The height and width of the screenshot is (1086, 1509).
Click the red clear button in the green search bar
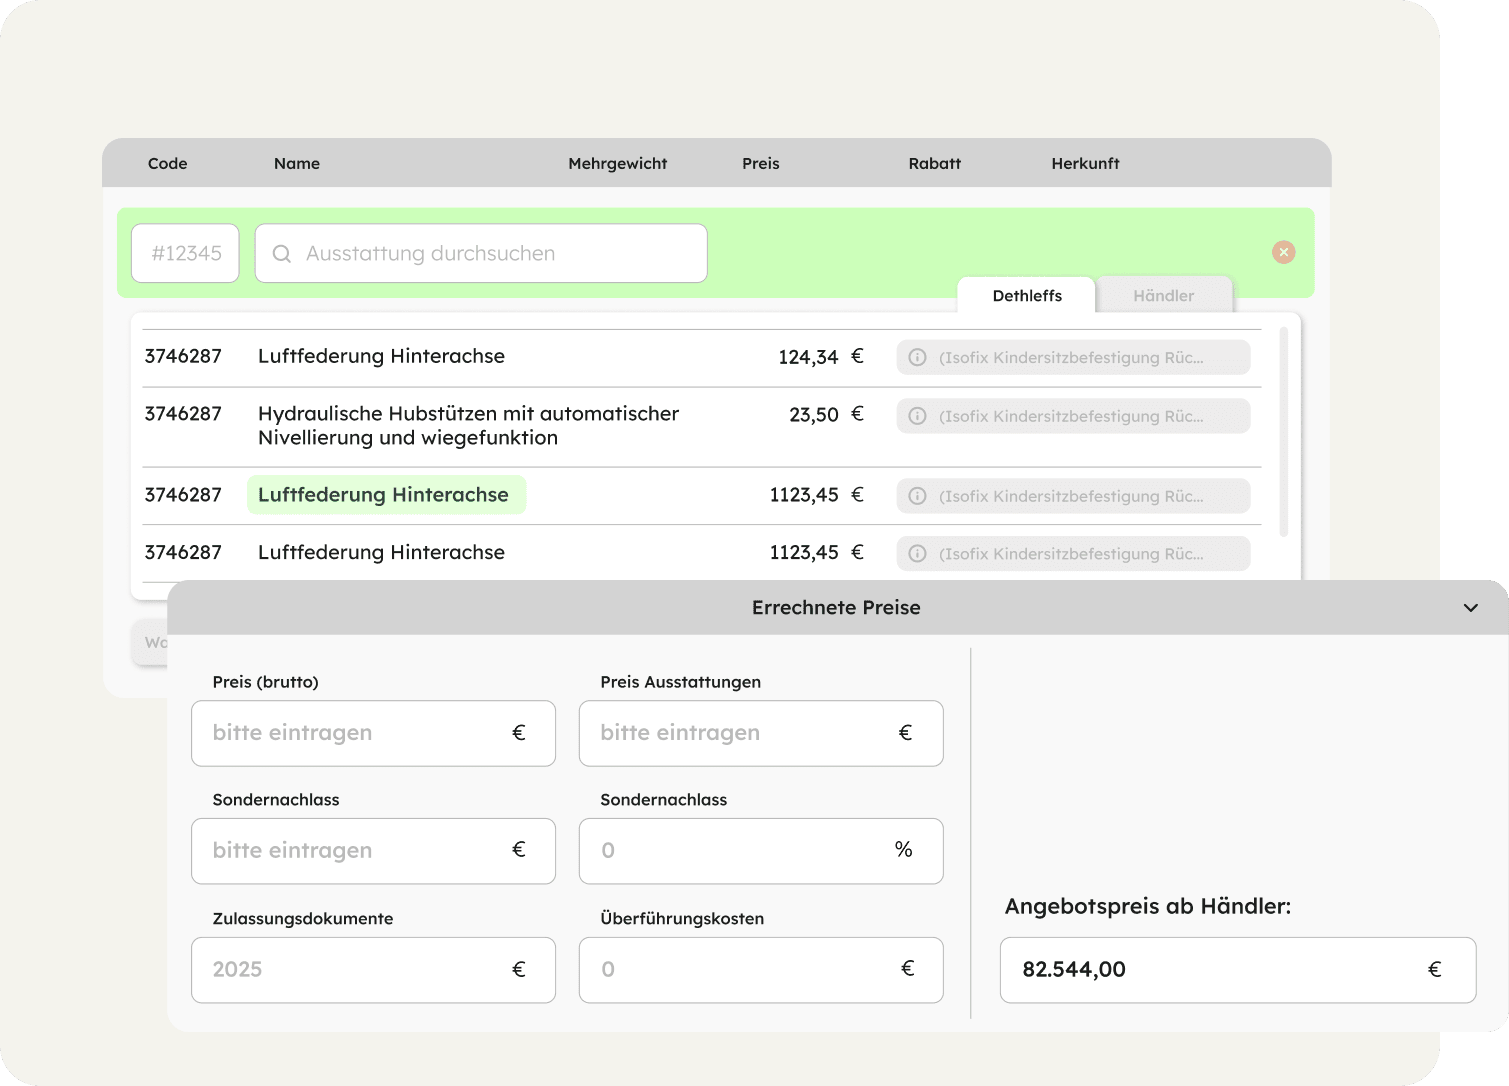tap(1283, 253)
